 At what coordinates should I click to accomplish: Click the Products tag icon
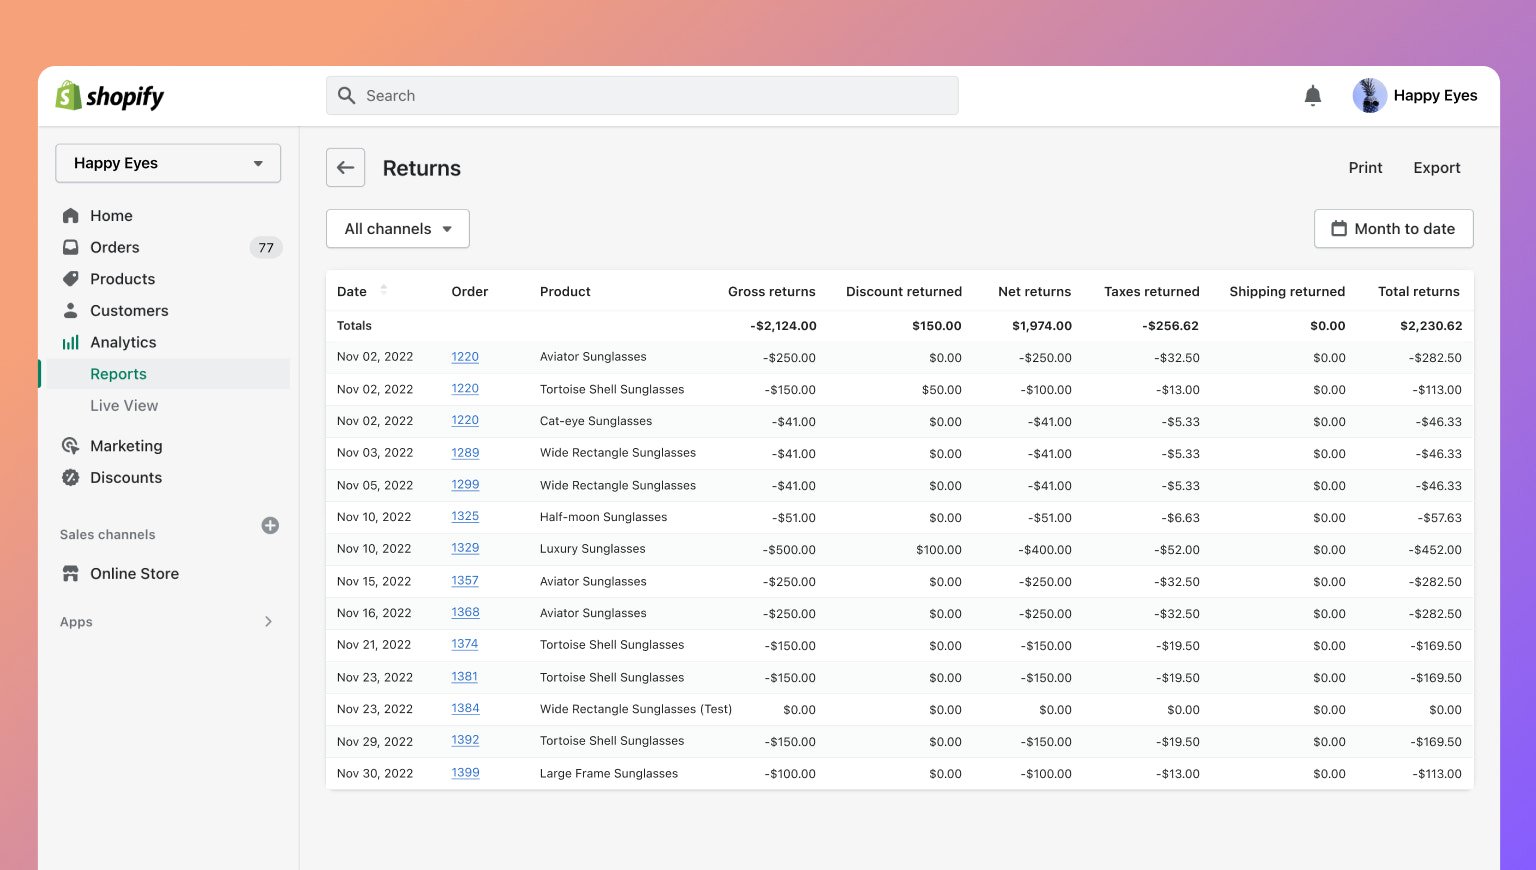coord(70,279)
